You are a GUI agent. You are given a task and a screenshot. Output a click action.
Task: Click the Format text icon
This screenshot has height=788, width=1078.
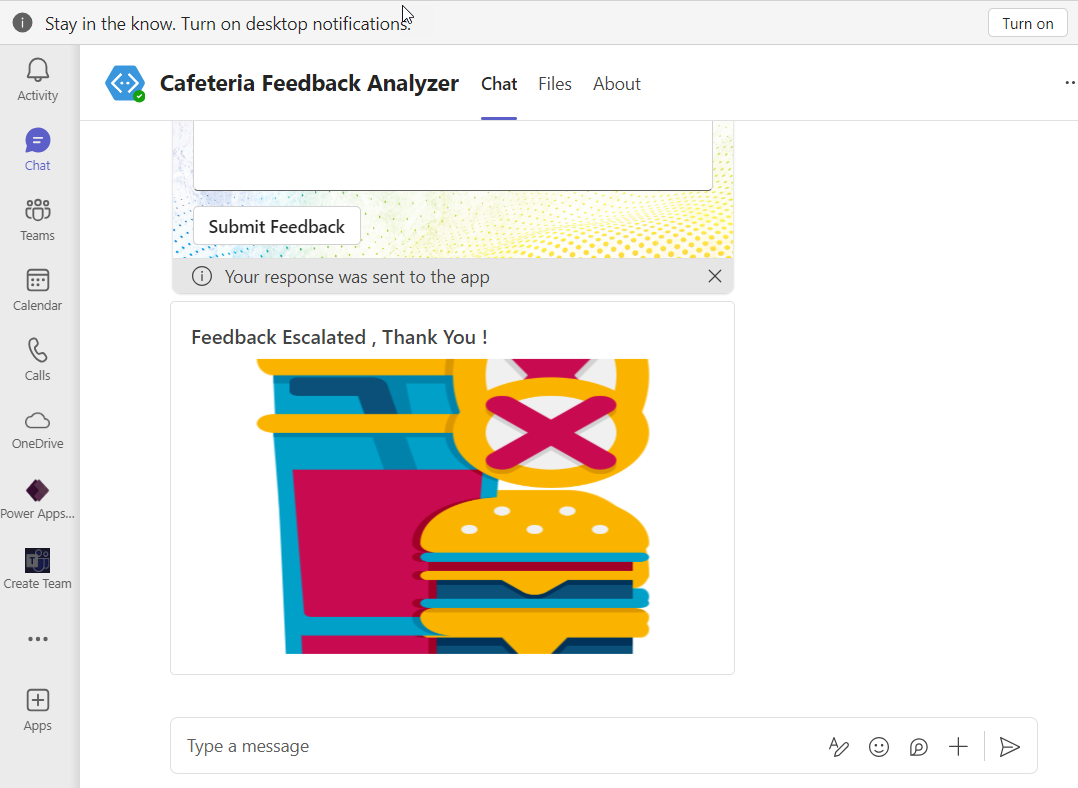(839, 746)
